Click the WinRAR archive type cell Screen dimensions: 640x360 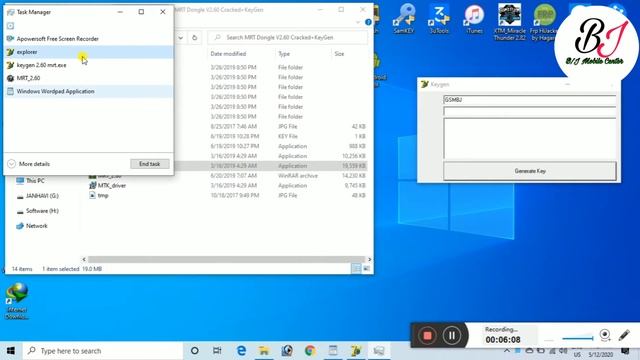[x=298, y=176]
